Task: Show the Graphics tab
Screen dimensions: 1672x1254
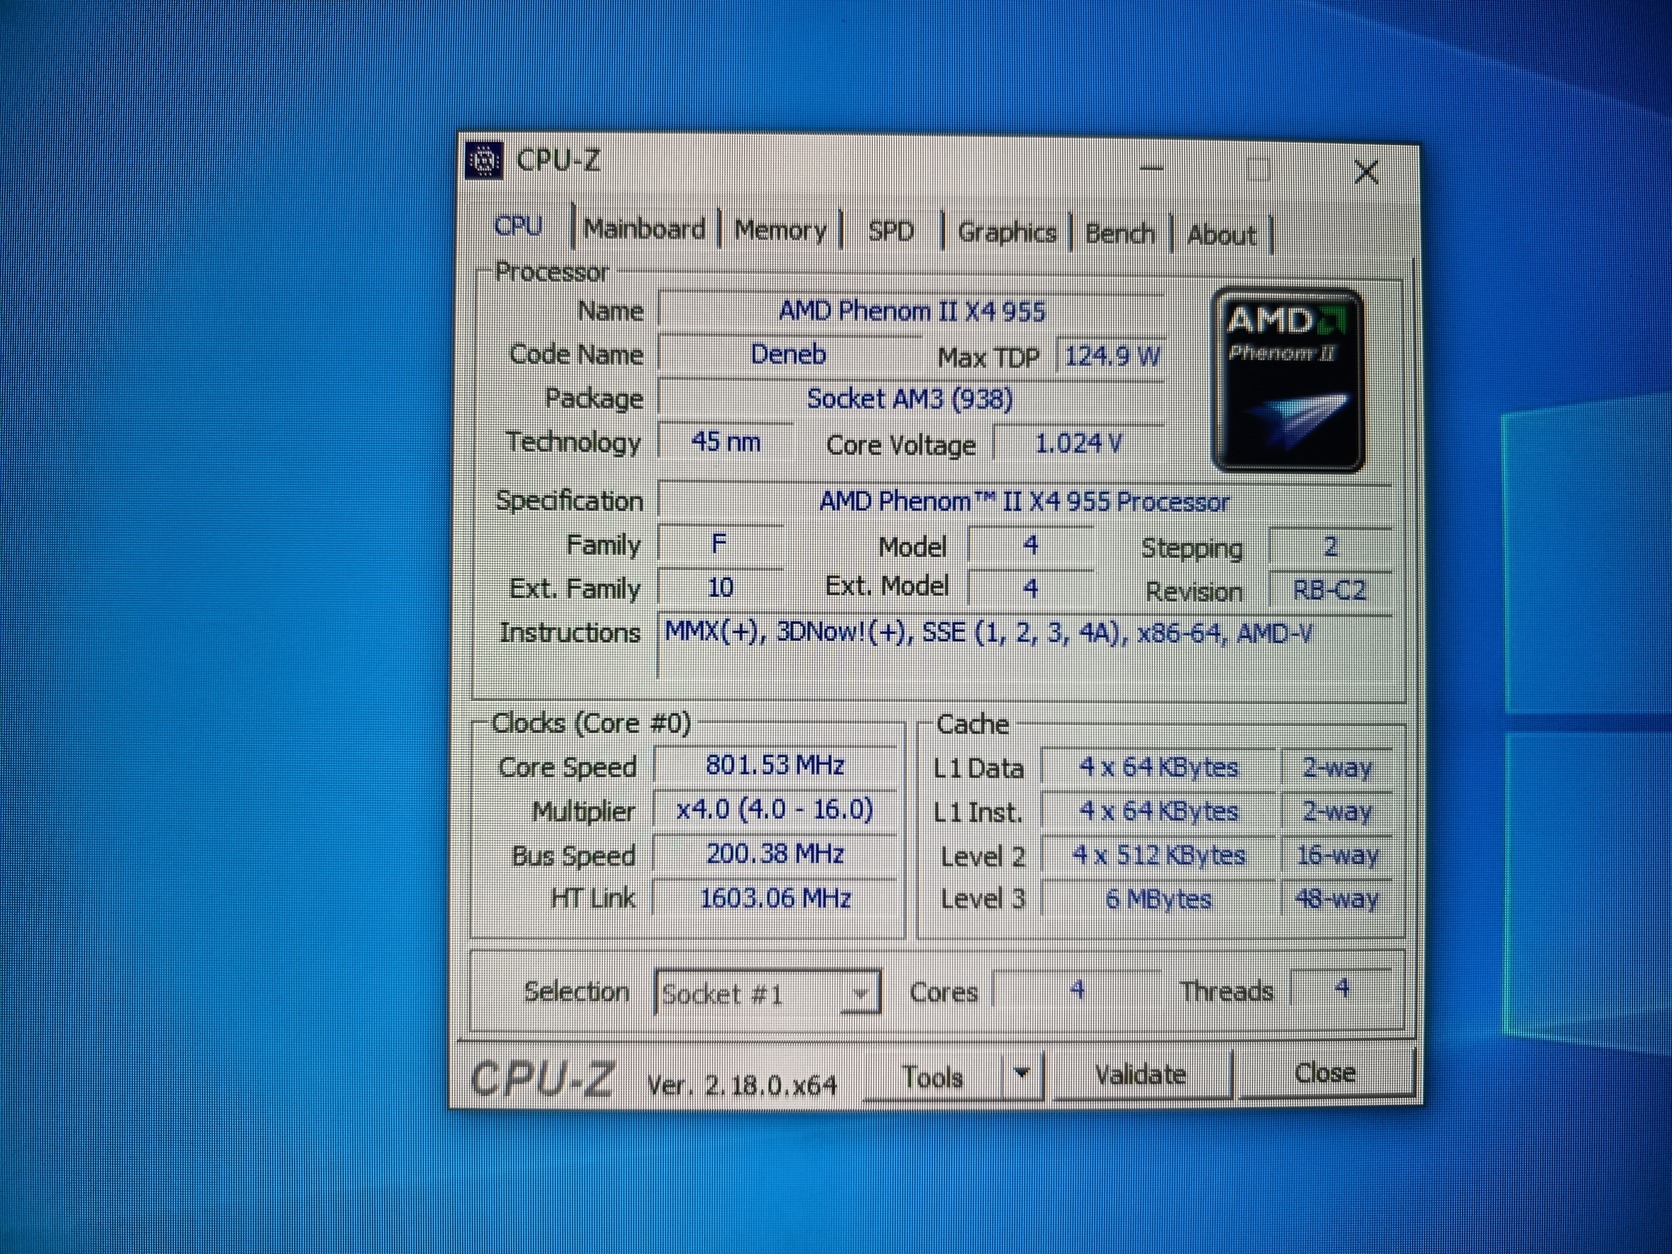Action: [1006, 233]
